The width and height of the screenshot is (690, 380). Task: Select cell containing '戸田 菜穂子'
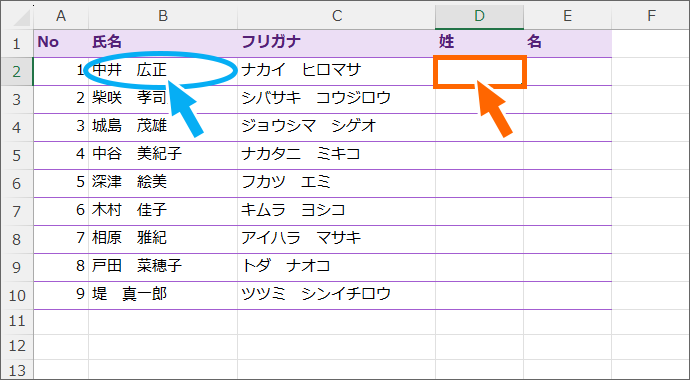coord(163,267)
